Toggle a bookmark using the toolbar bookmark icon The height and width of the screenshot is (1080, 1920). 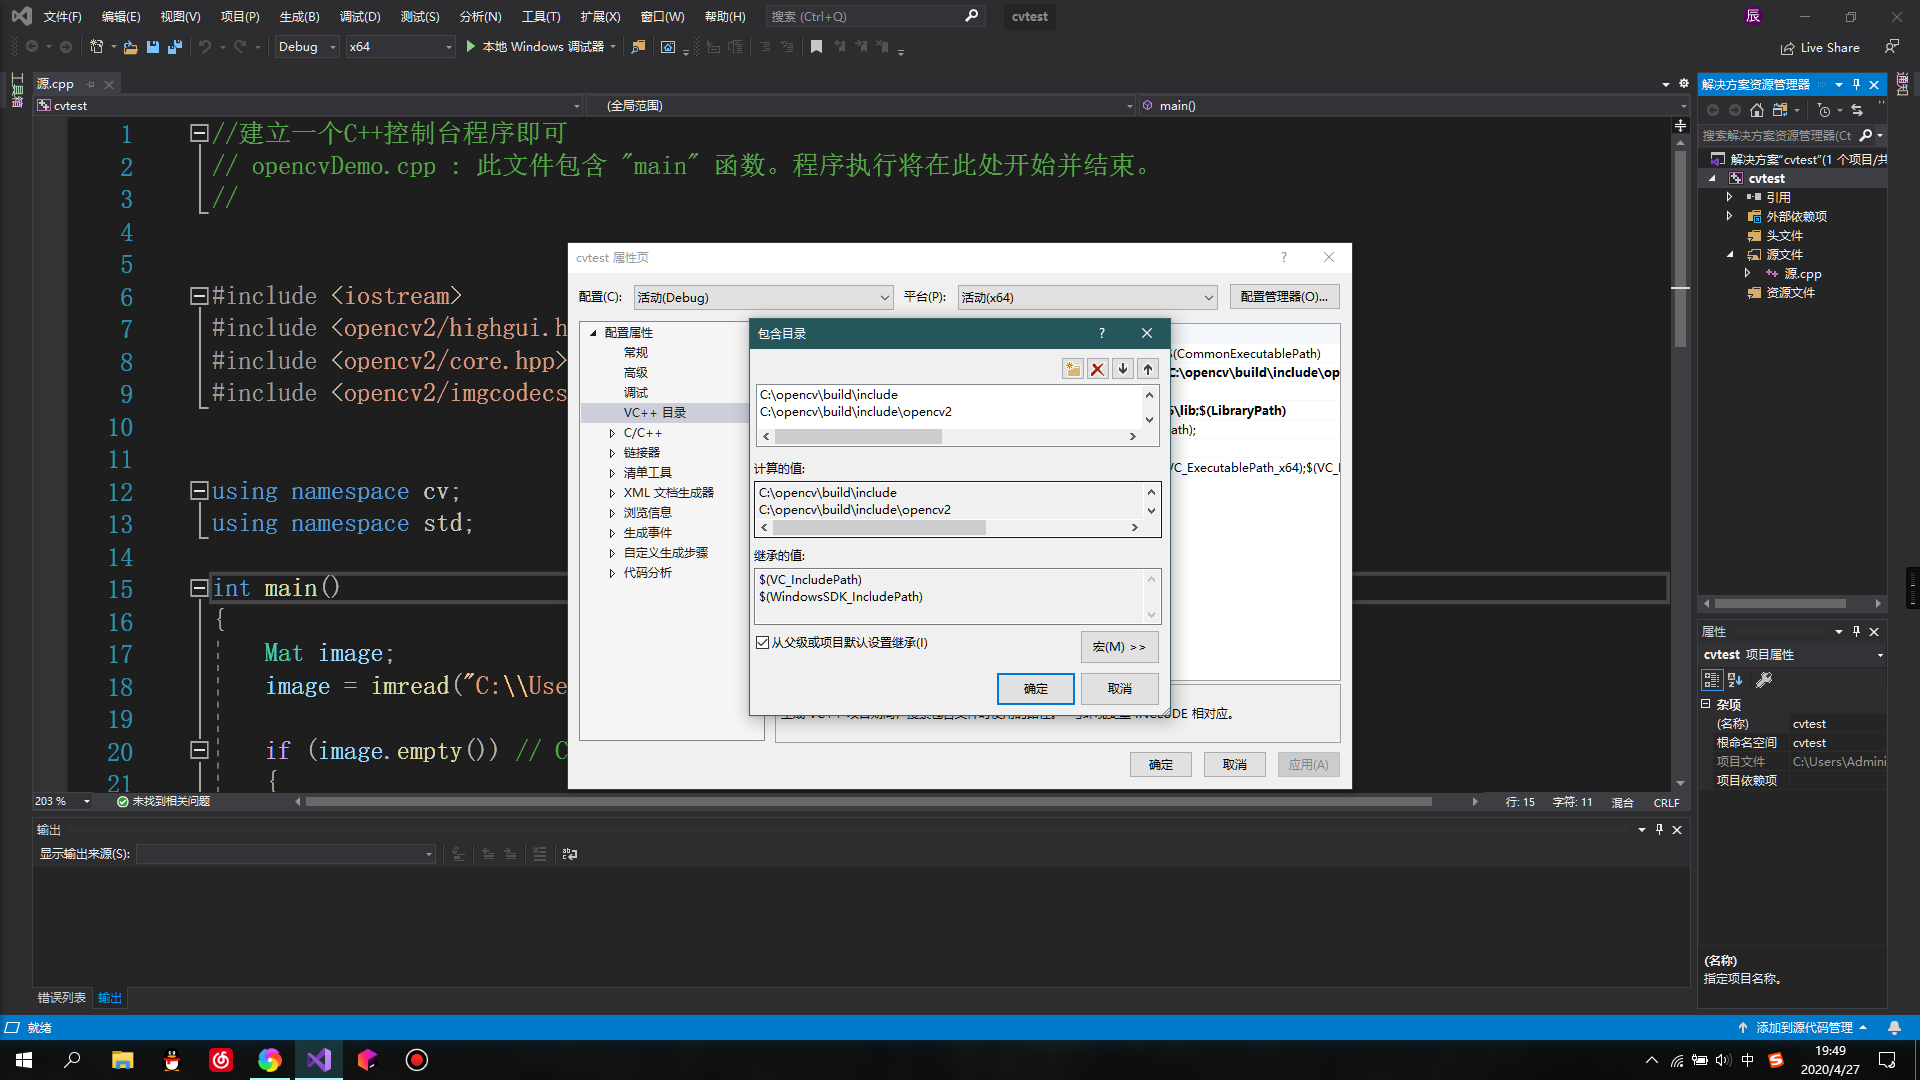point(816,46)
